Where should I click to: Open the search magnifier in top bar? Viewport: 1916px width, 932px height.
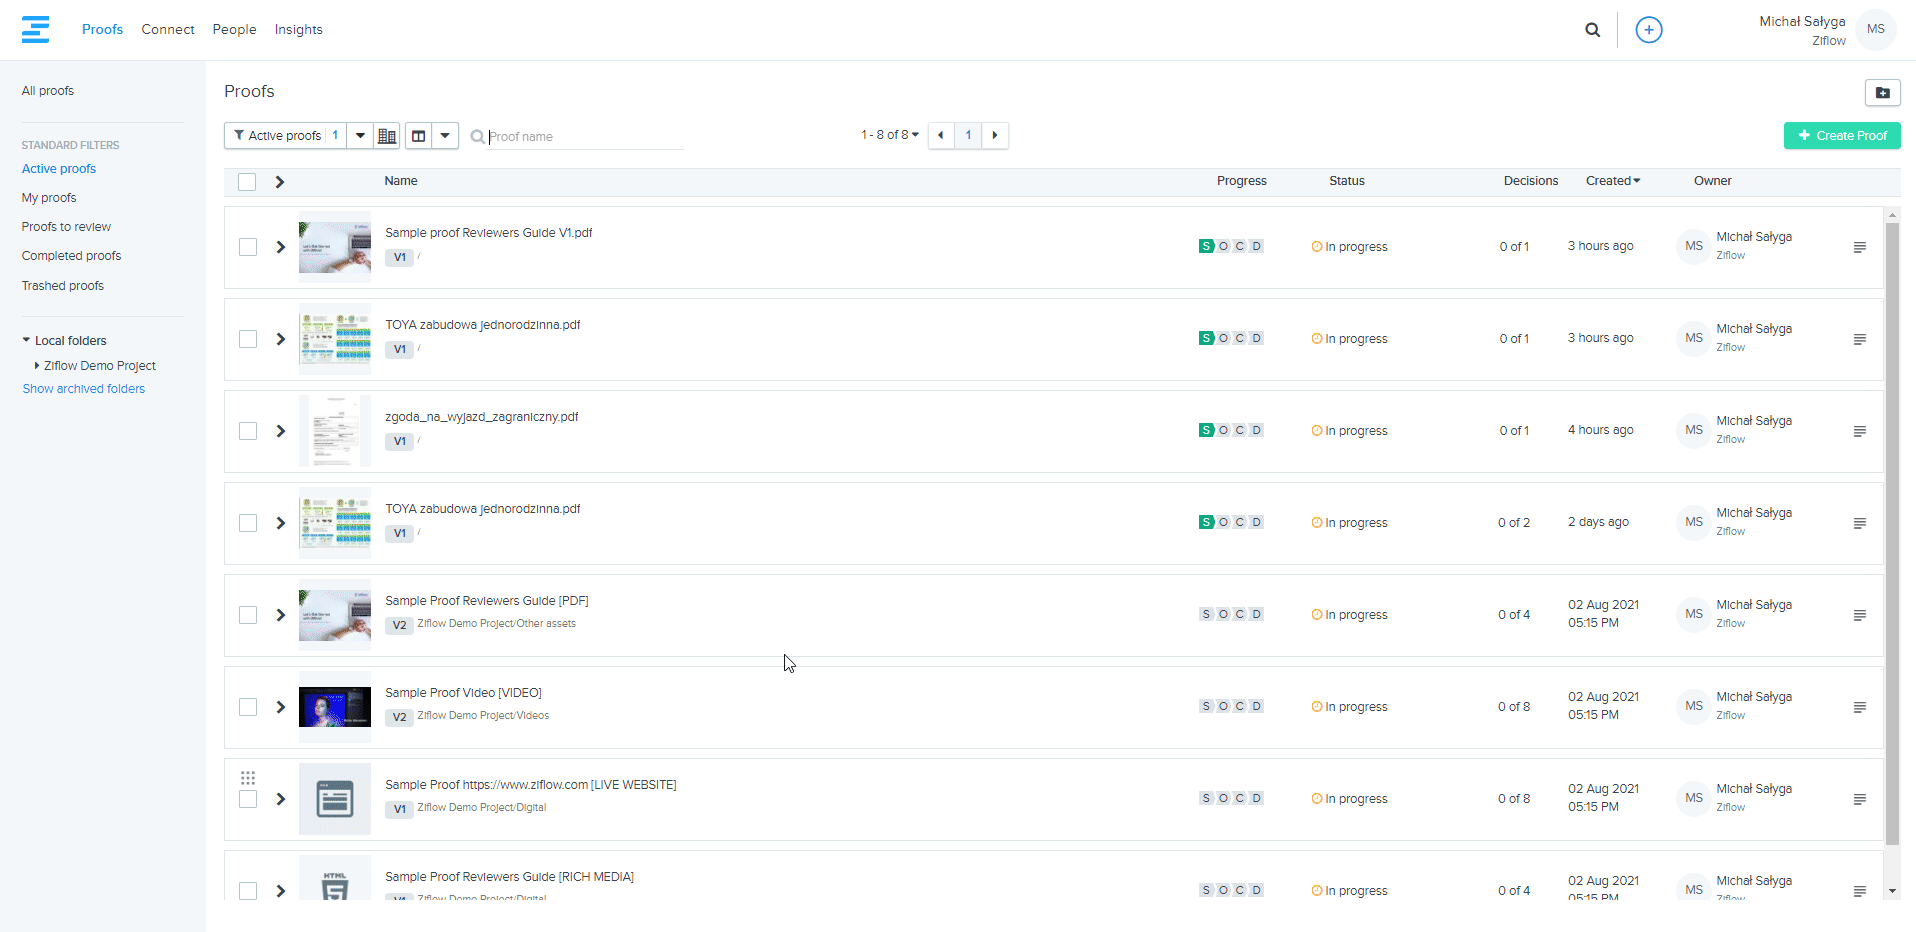(x=1592, y=30)
